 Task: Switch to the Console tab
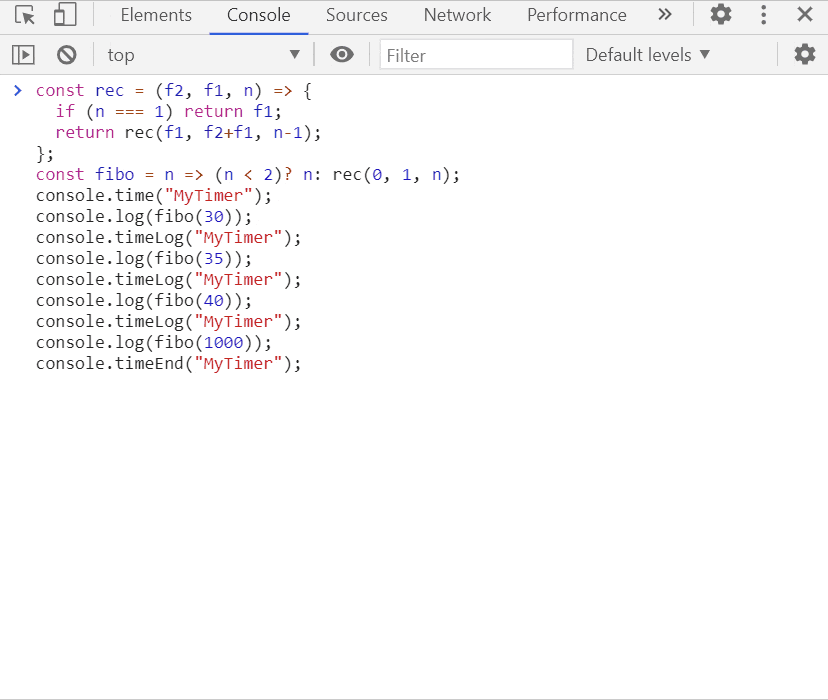[x=258, y=15]
